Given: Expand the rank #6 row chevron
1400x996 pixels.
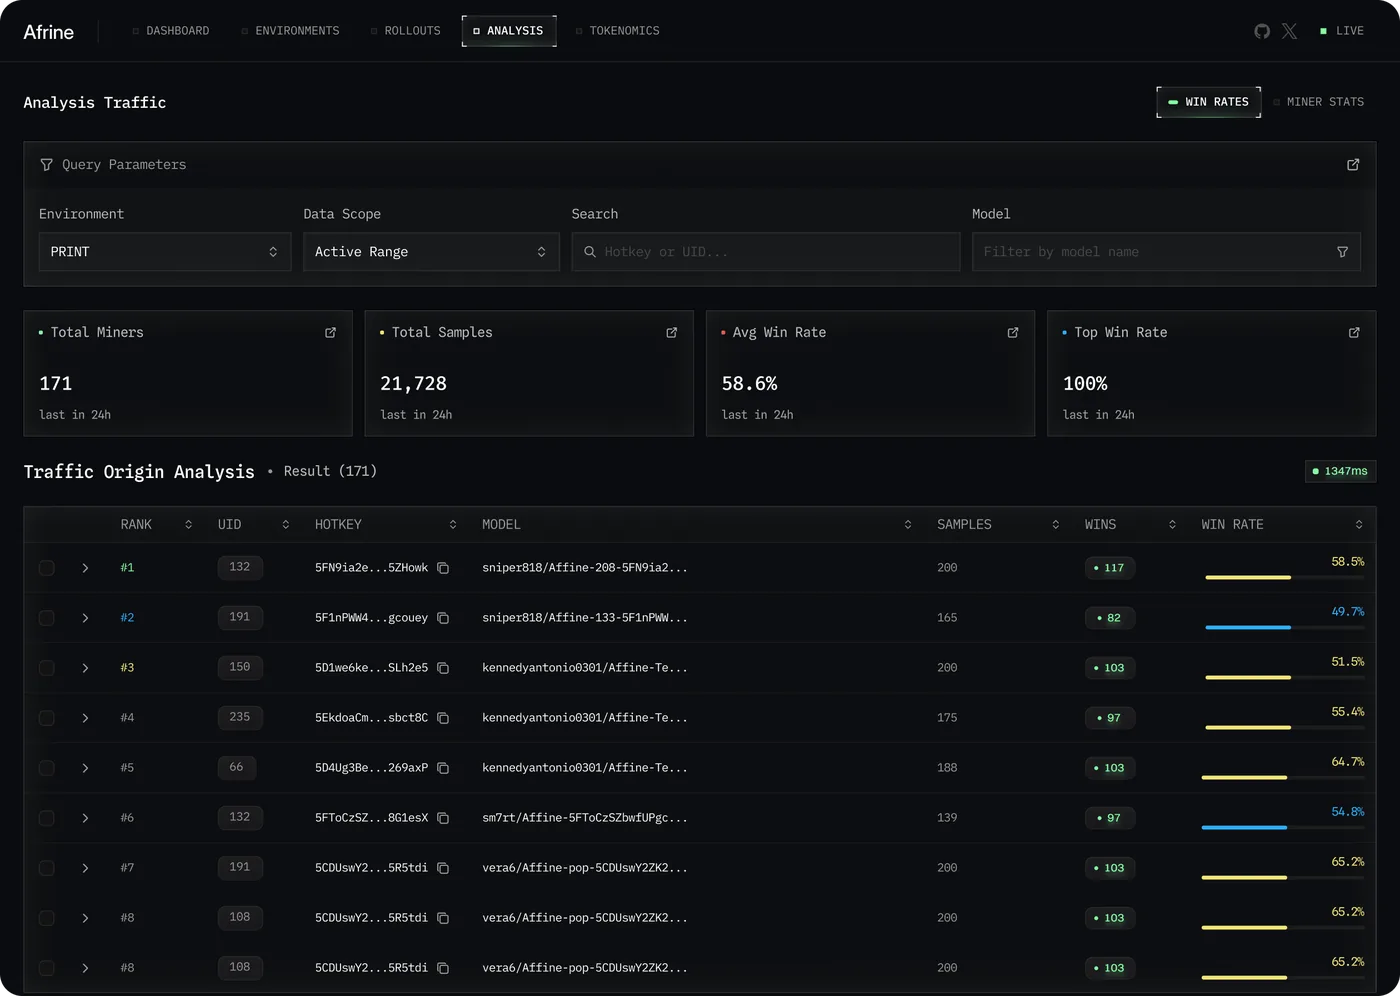Looking at the screenshot, I should point(85,818).
